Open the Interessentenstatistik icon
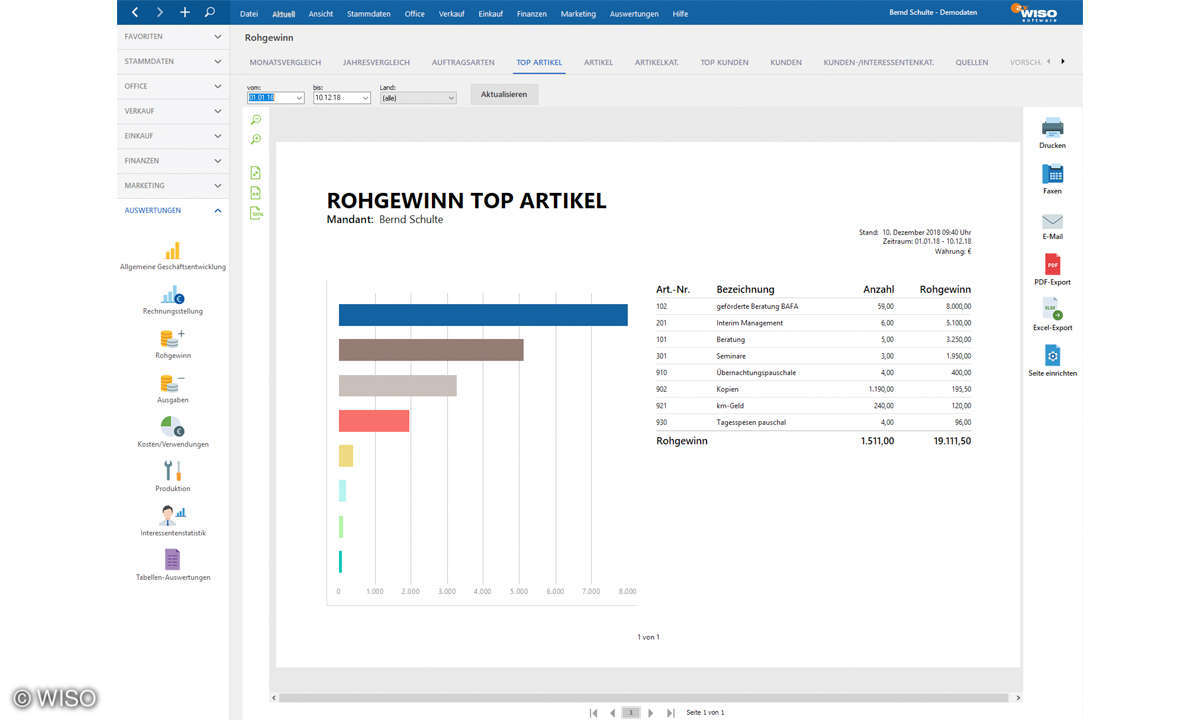Screen dimensions: 1200x720 coord(172,514)
